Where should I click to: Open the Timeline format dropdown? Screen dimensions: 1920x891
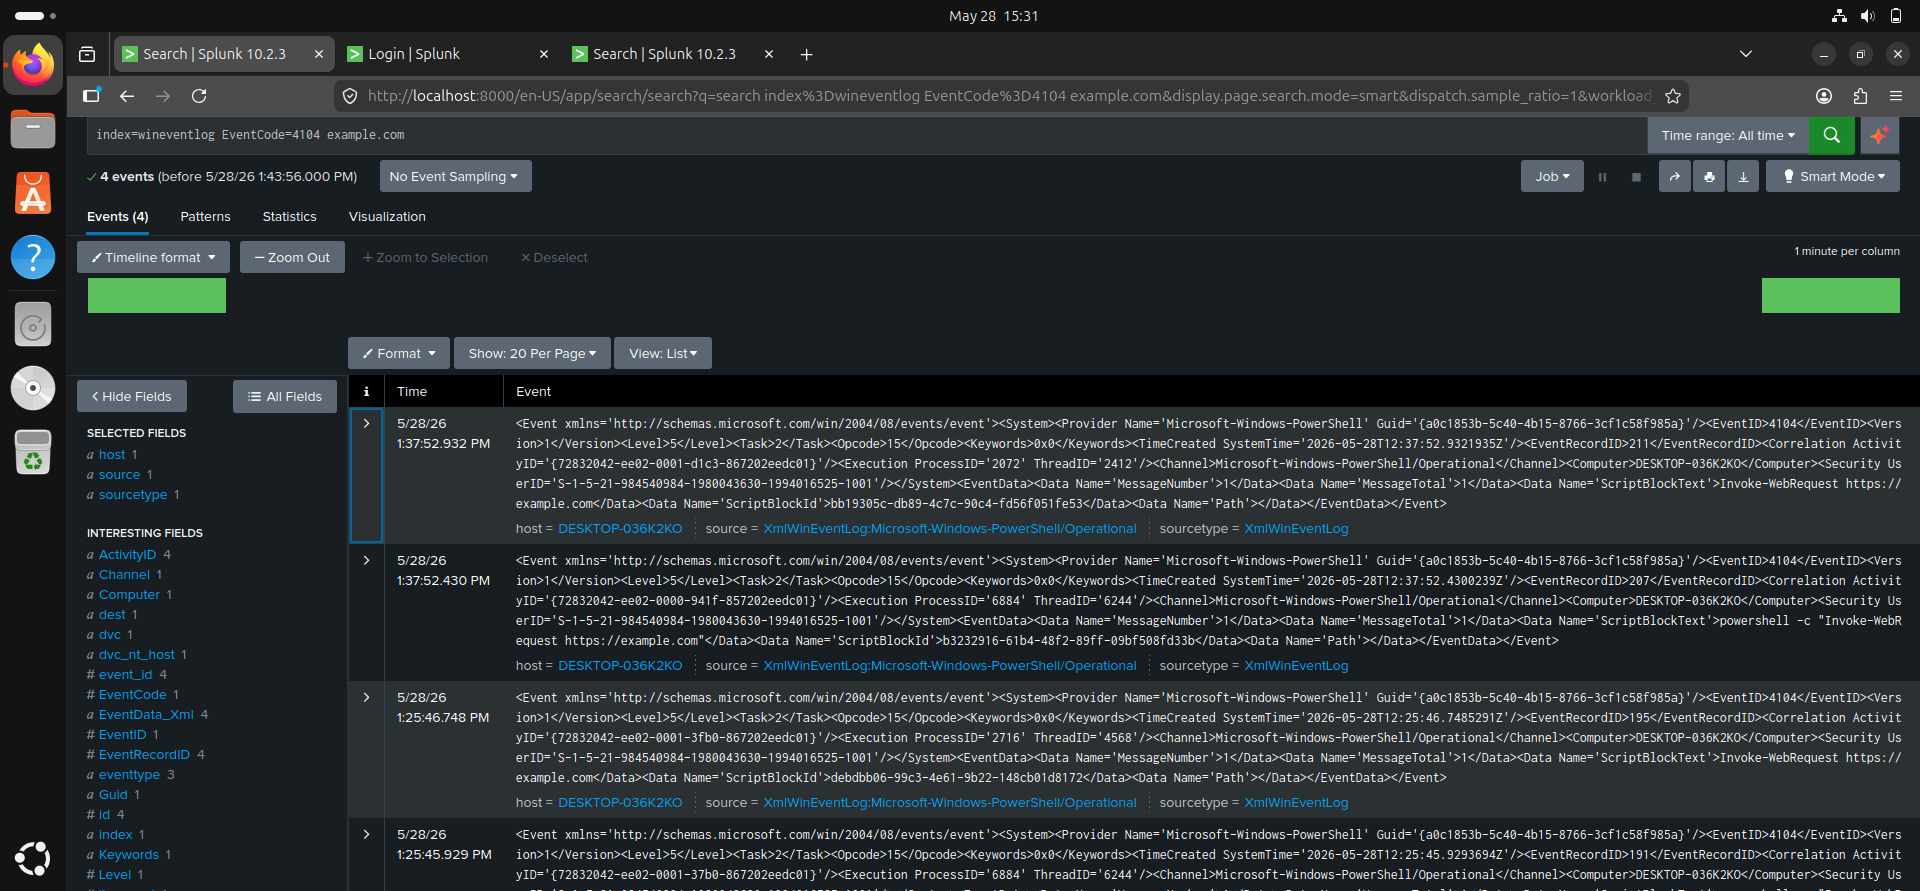(x=153, y=257)
